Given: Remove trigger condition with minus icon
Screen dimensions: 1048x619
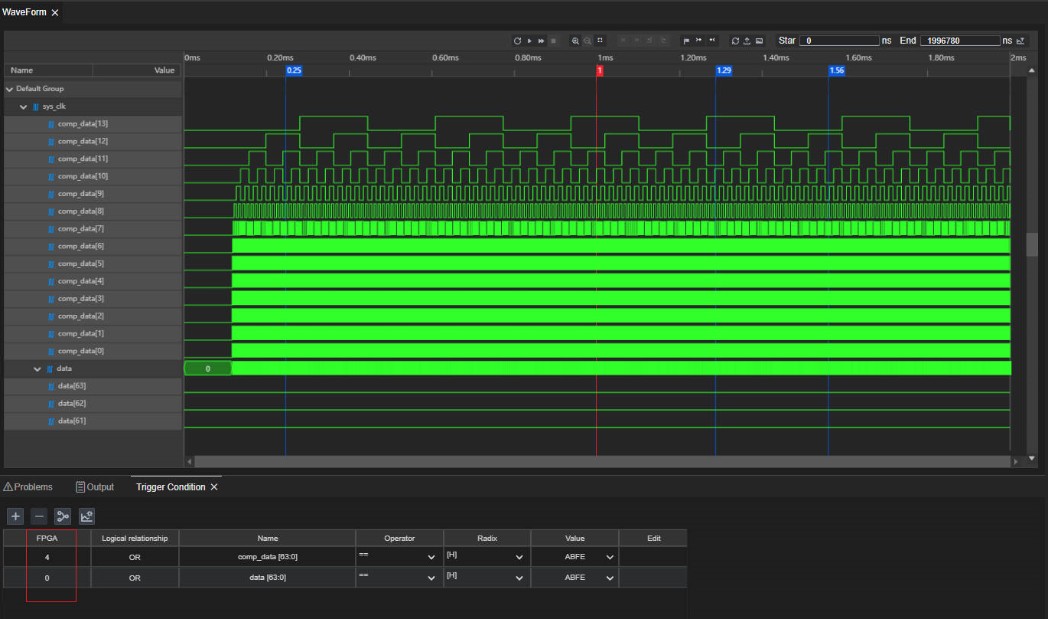Looking at the screenshot, I should pos(39,516).
